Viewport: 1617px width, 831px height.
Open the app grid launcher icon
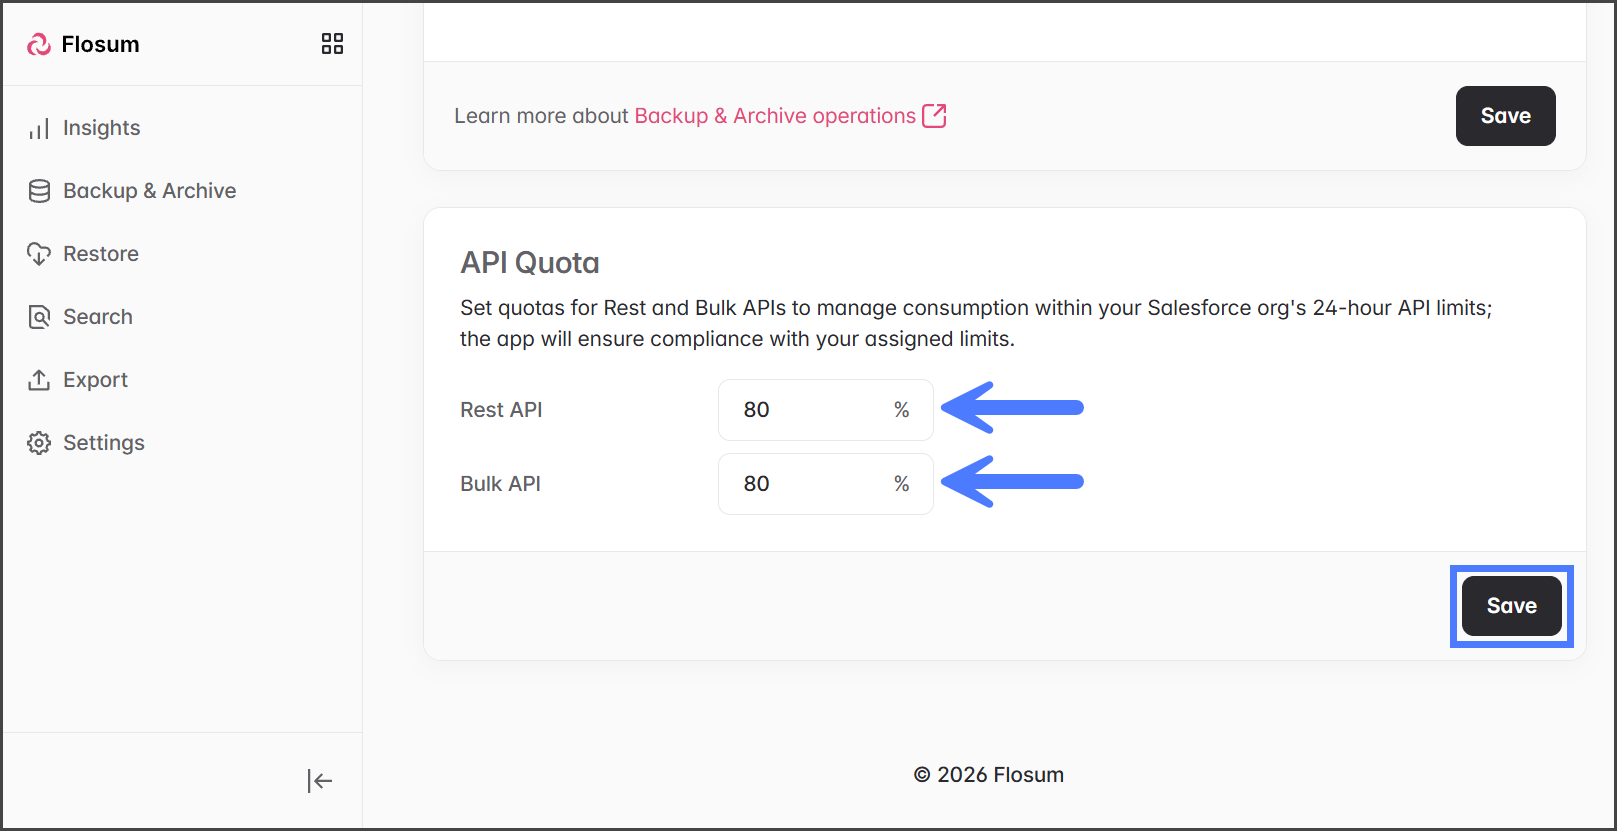[332, 43]
